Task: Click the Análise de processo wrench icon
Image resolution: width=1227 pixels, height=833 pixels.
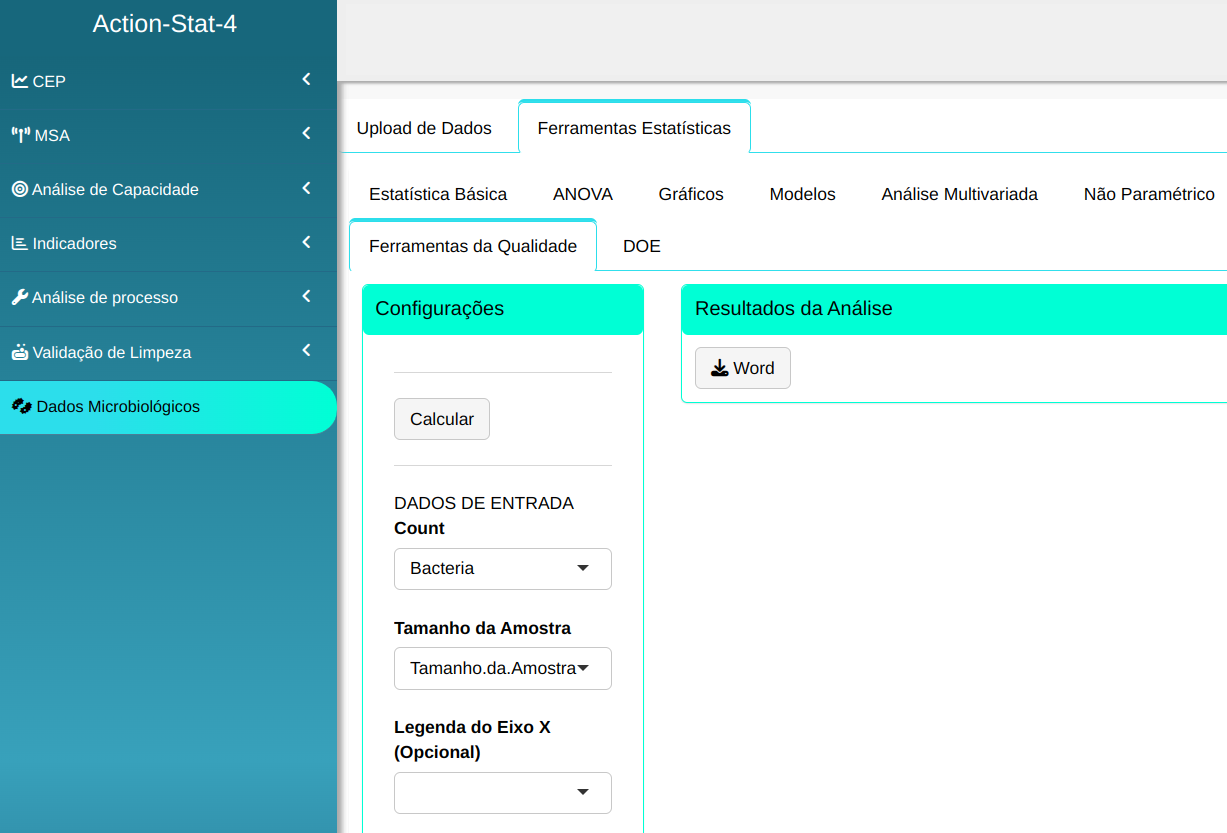Action: pos(20,297)
